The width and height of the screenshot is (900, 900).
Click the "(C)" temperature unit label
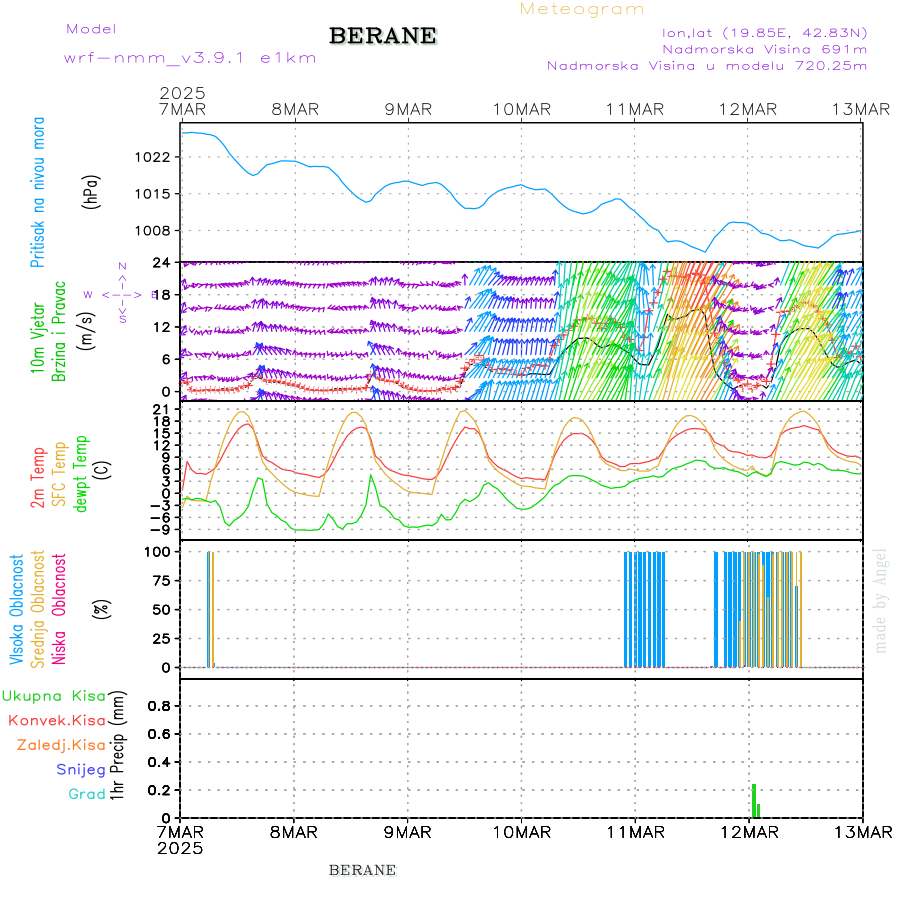point(103,470)
